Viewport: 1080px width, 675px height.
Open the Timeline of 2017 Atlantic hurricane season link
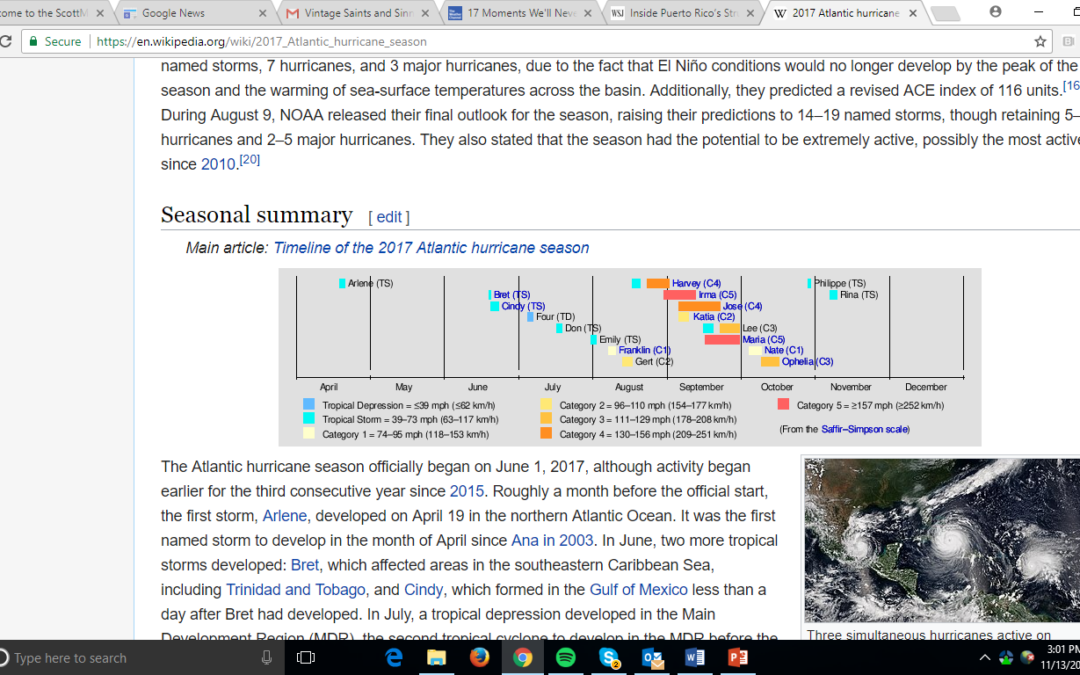(431, 248)
